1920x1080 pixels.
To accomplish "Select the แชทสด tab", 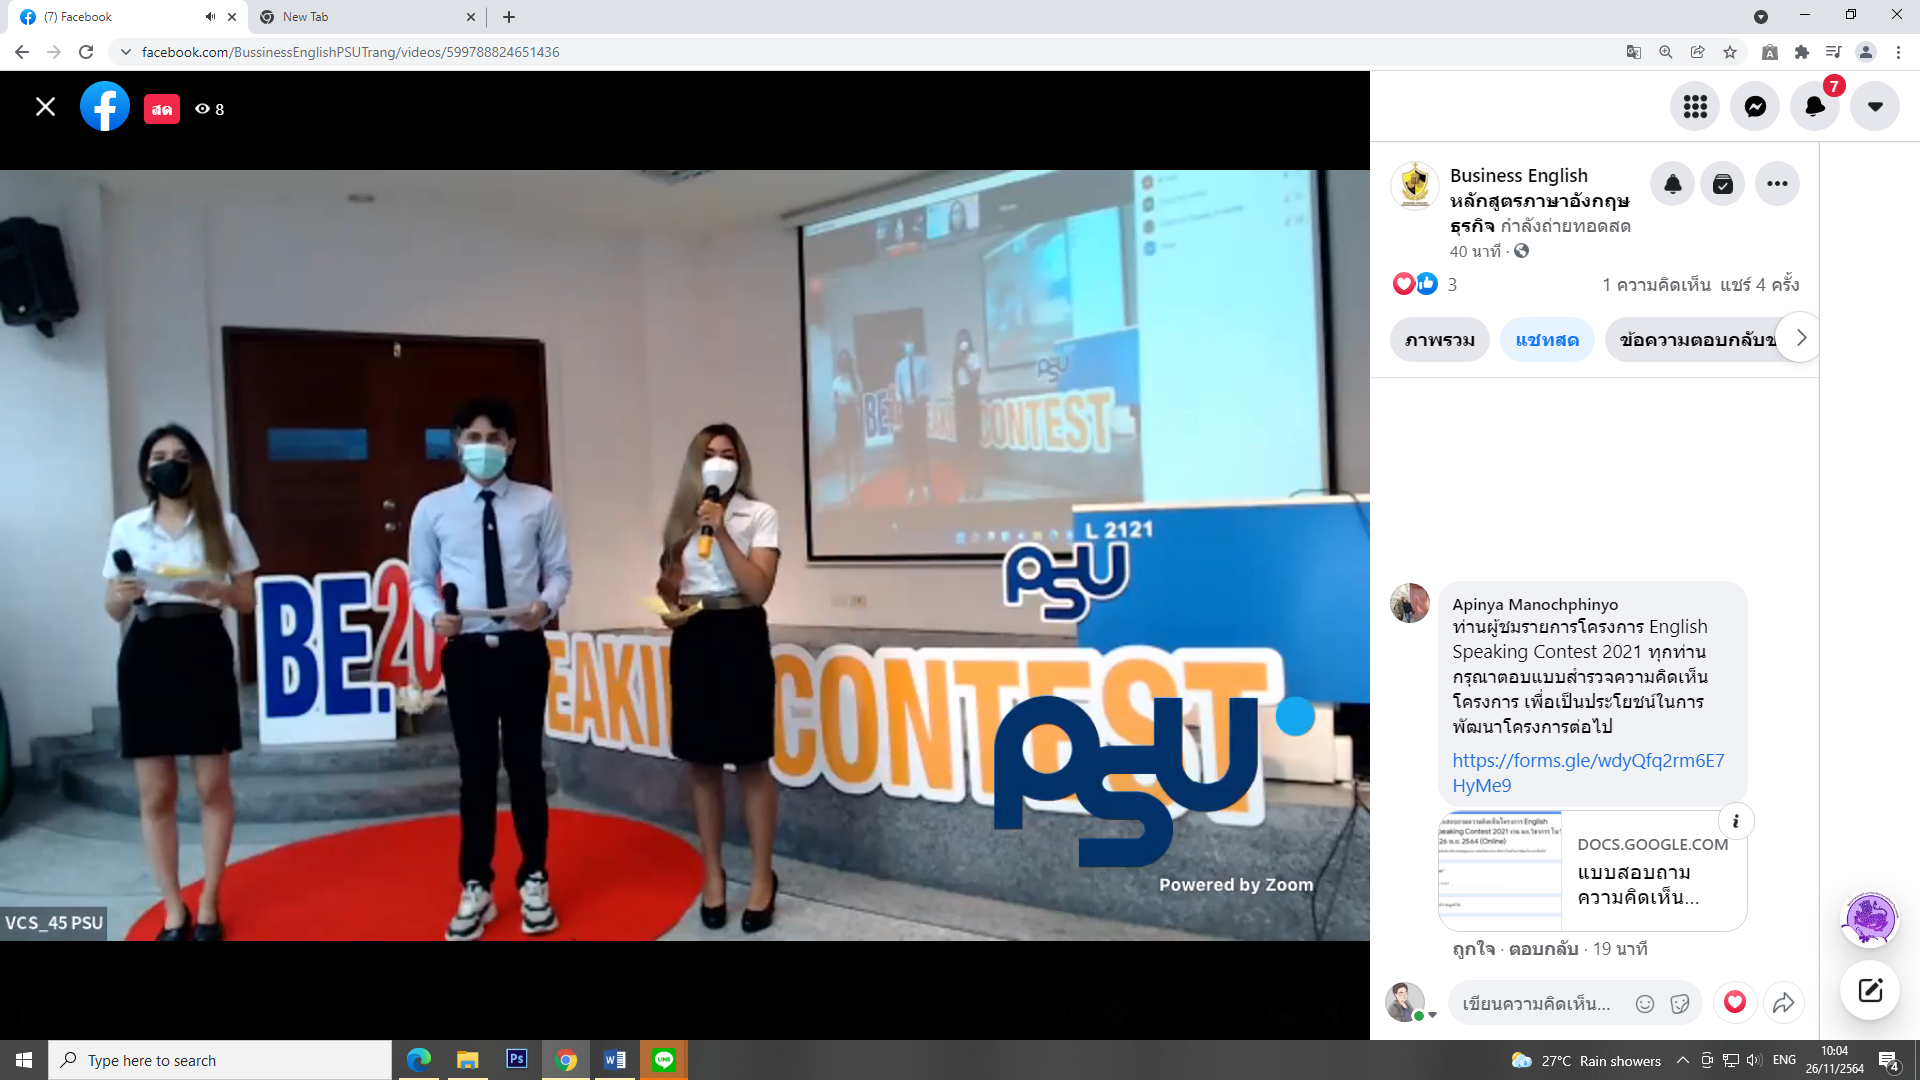I will [1546, 340].
